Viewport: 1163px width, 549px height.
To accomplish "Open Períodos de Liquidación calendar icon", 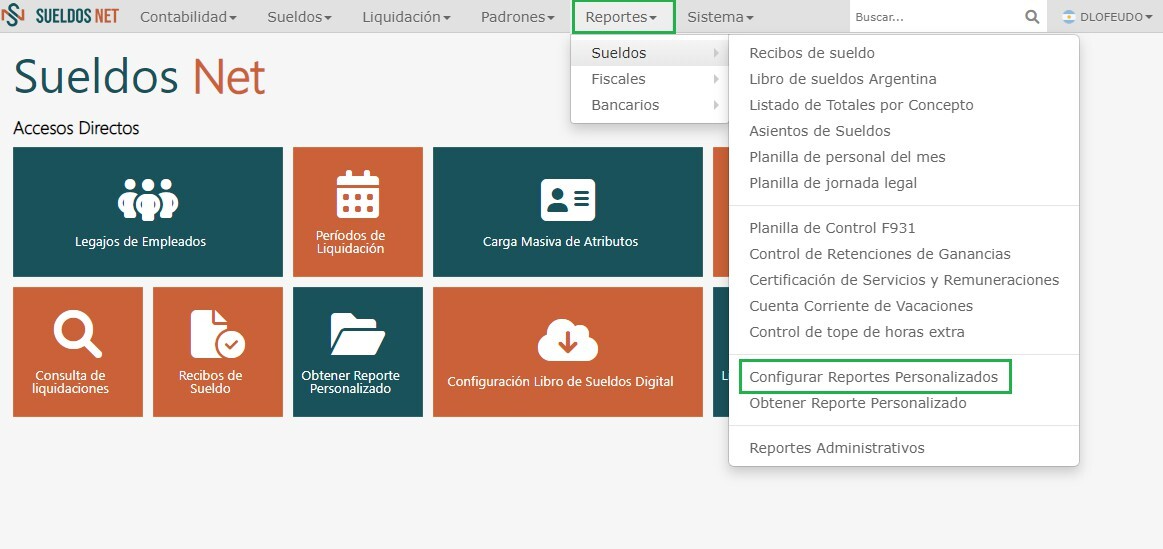I will coord(358,194).
